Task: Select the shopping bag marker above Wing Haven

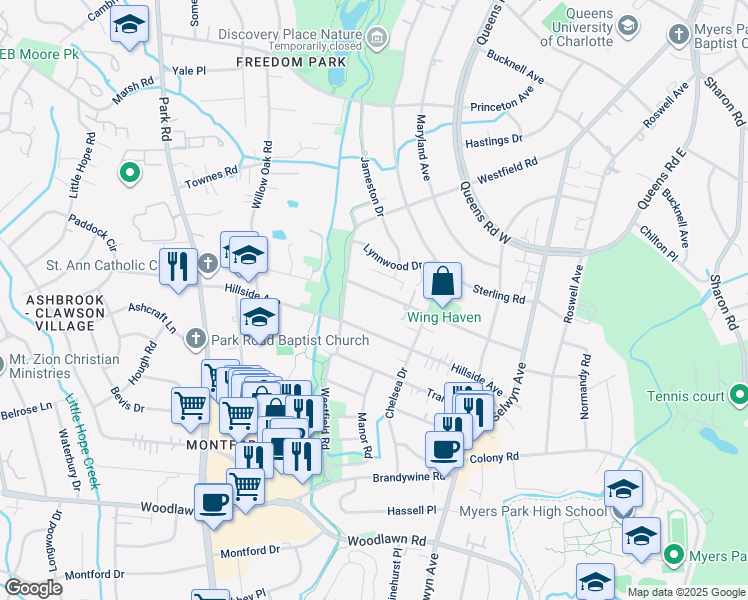Action: tap(442, 283)
